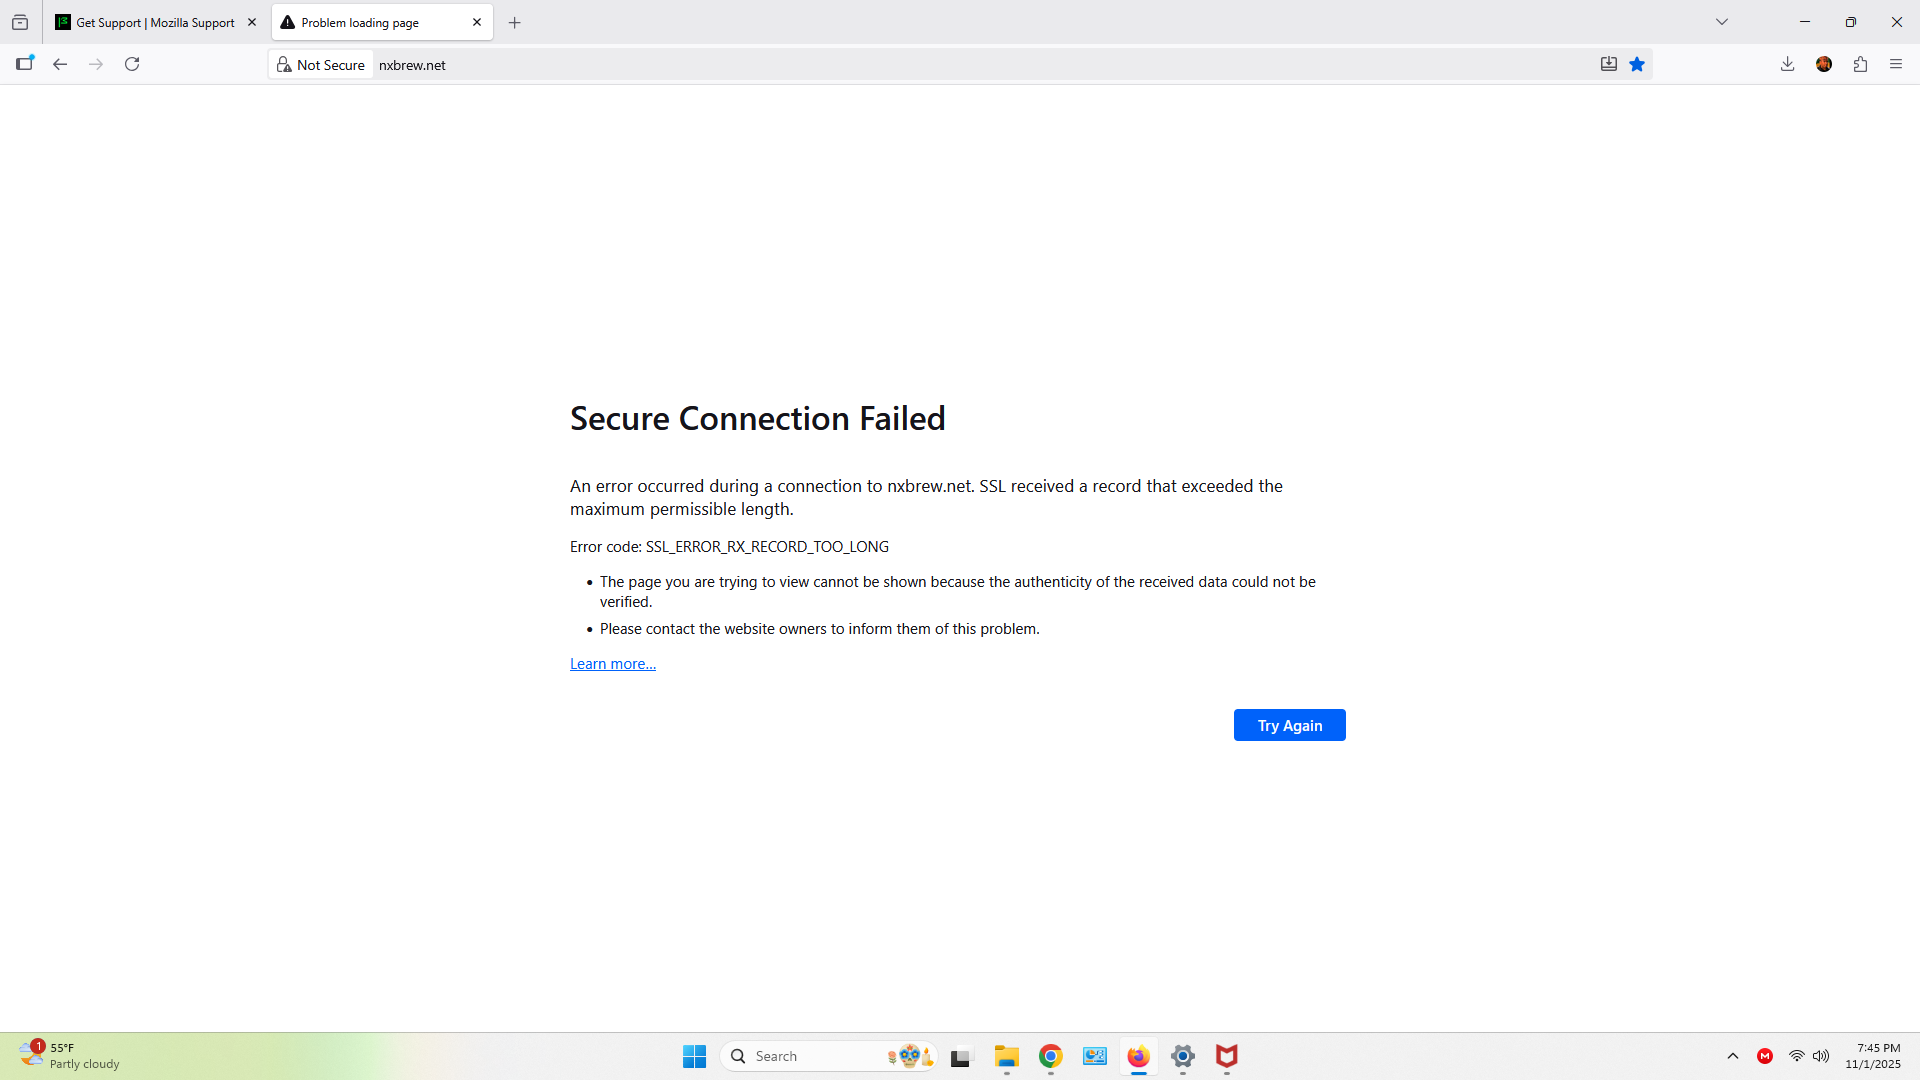This screenshot has height=1080, width=1920.
Task: Open the volume speaker tray icon
Action: (1821, 1056)
